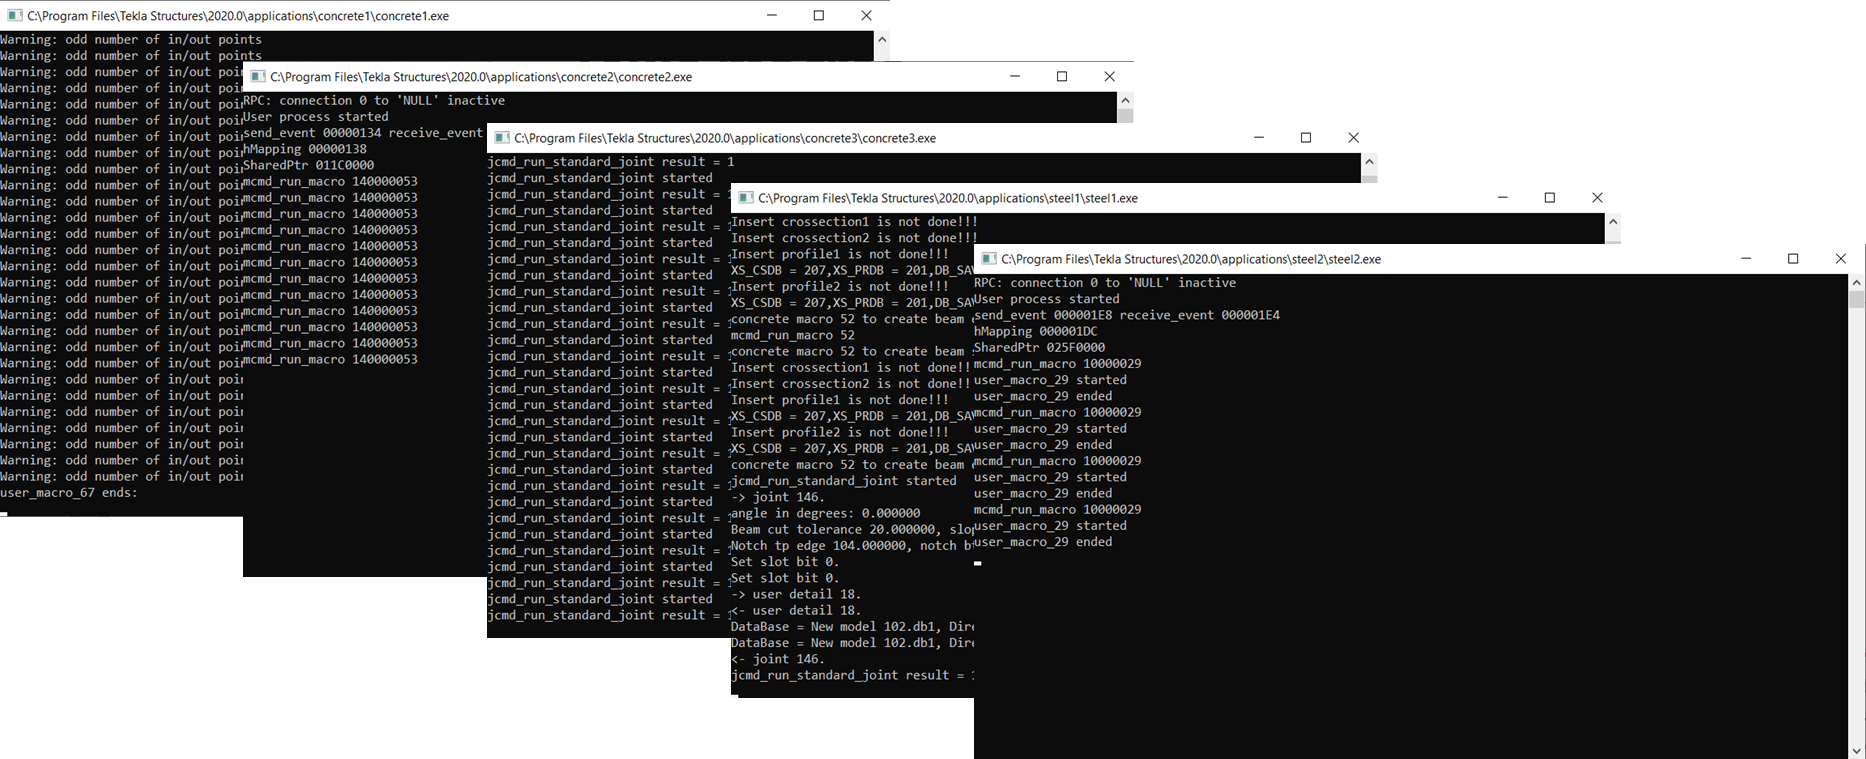Minimize the steel1.exe console window
Screen dimensions: 1866x759
click(x=1503, y=198)
